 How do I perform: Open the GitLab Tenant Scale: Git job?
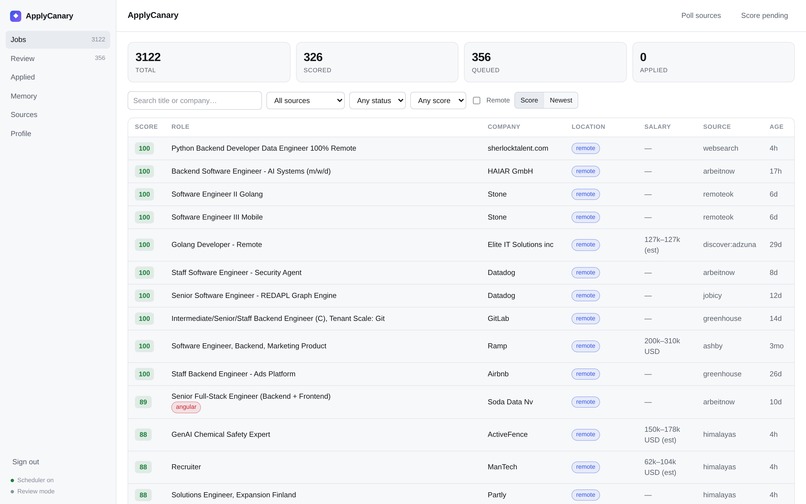[278, 318]
